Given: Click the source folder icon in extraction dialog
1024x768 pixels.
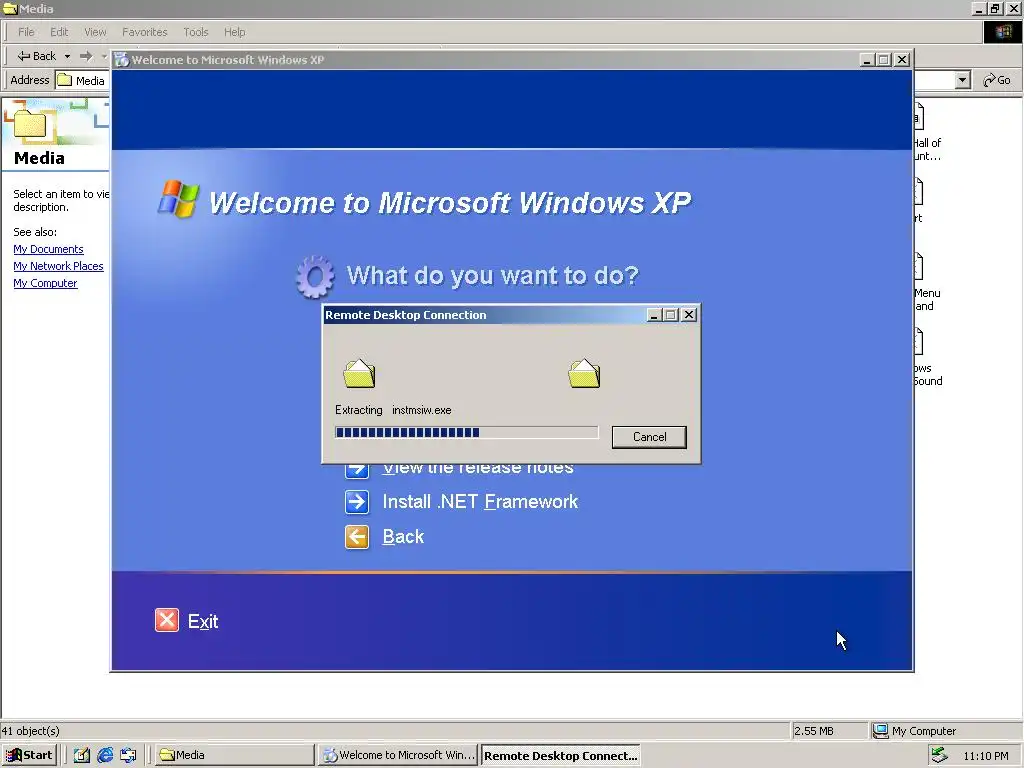Looking at the screenshot, I should [359, 374].
